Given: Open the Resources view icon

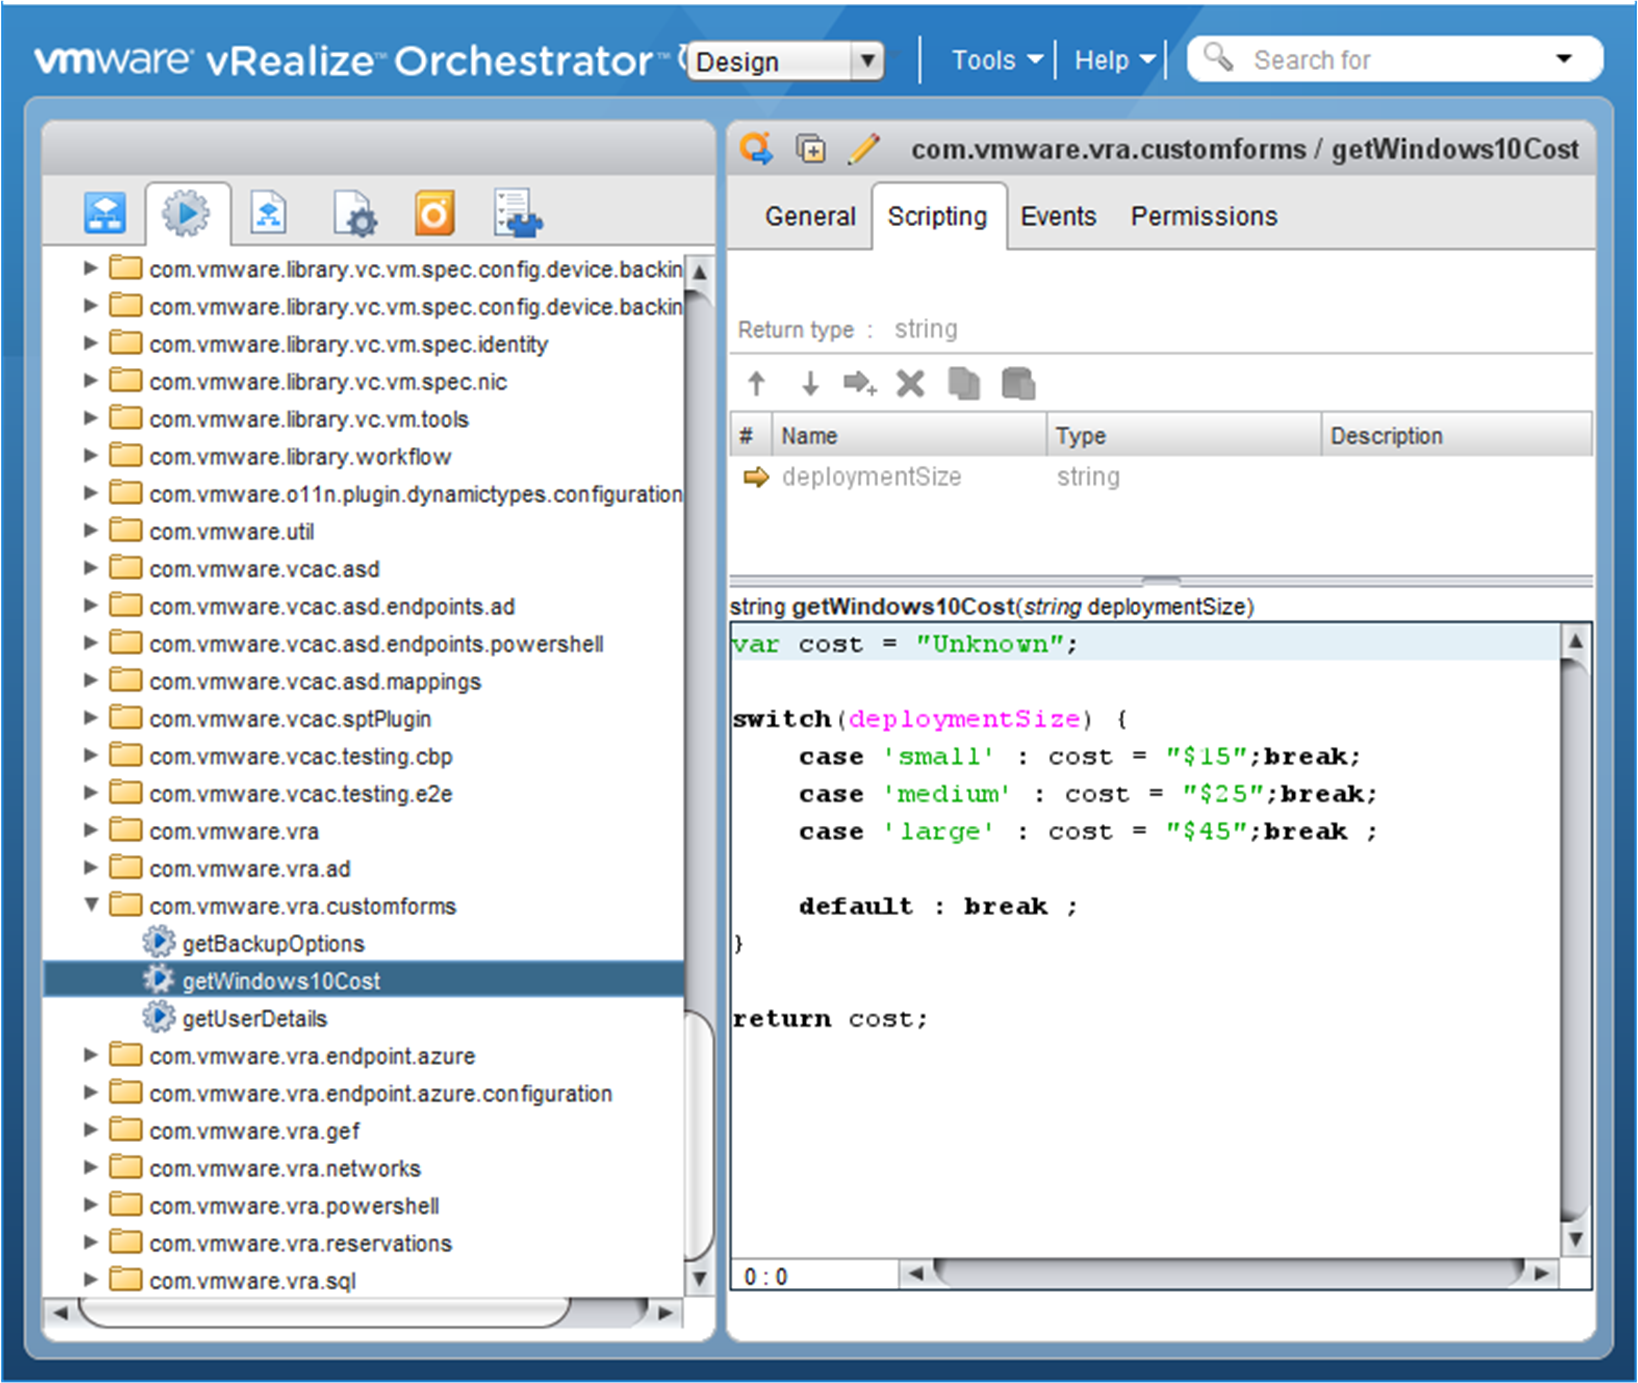Looking at the screenshot, I should click(268, 213).
